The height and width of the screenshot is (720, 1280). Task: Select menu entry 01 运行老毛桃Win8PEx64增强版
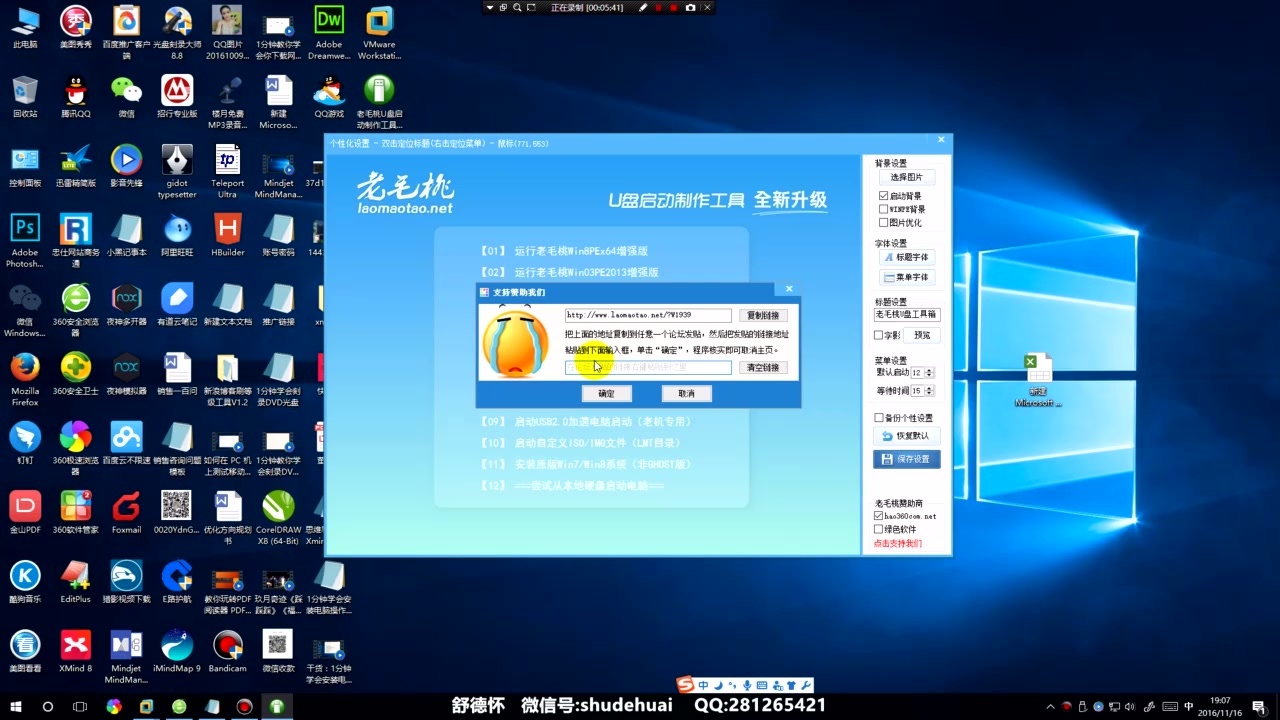[564, 251]
